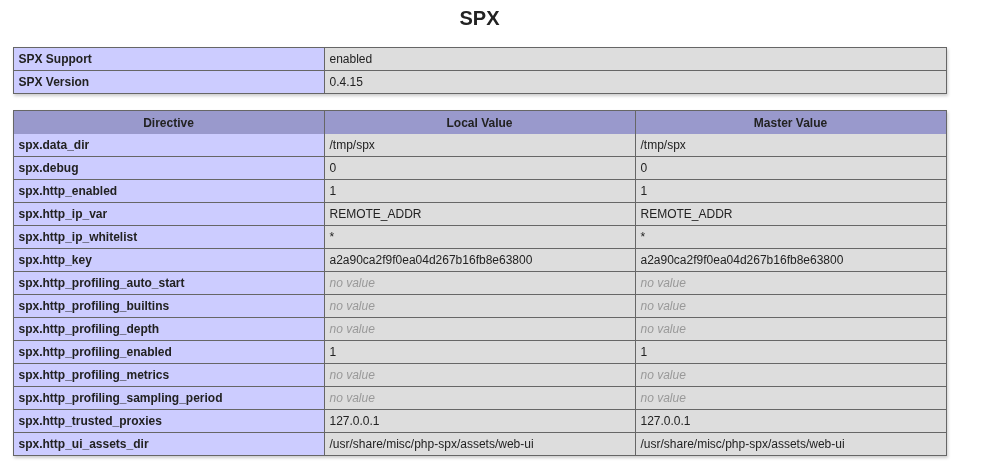
Task: Click the spx.http_enabled directive name
Action: click(x=68, y=191)
